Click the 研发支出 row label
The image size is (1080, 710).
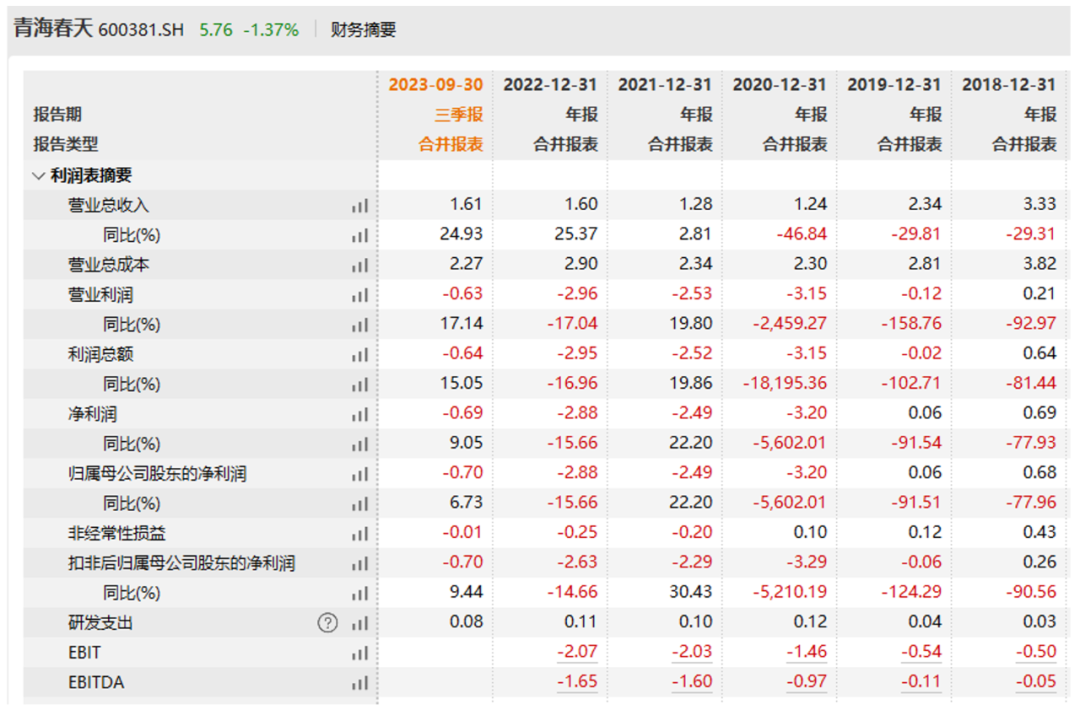[101, 623]
